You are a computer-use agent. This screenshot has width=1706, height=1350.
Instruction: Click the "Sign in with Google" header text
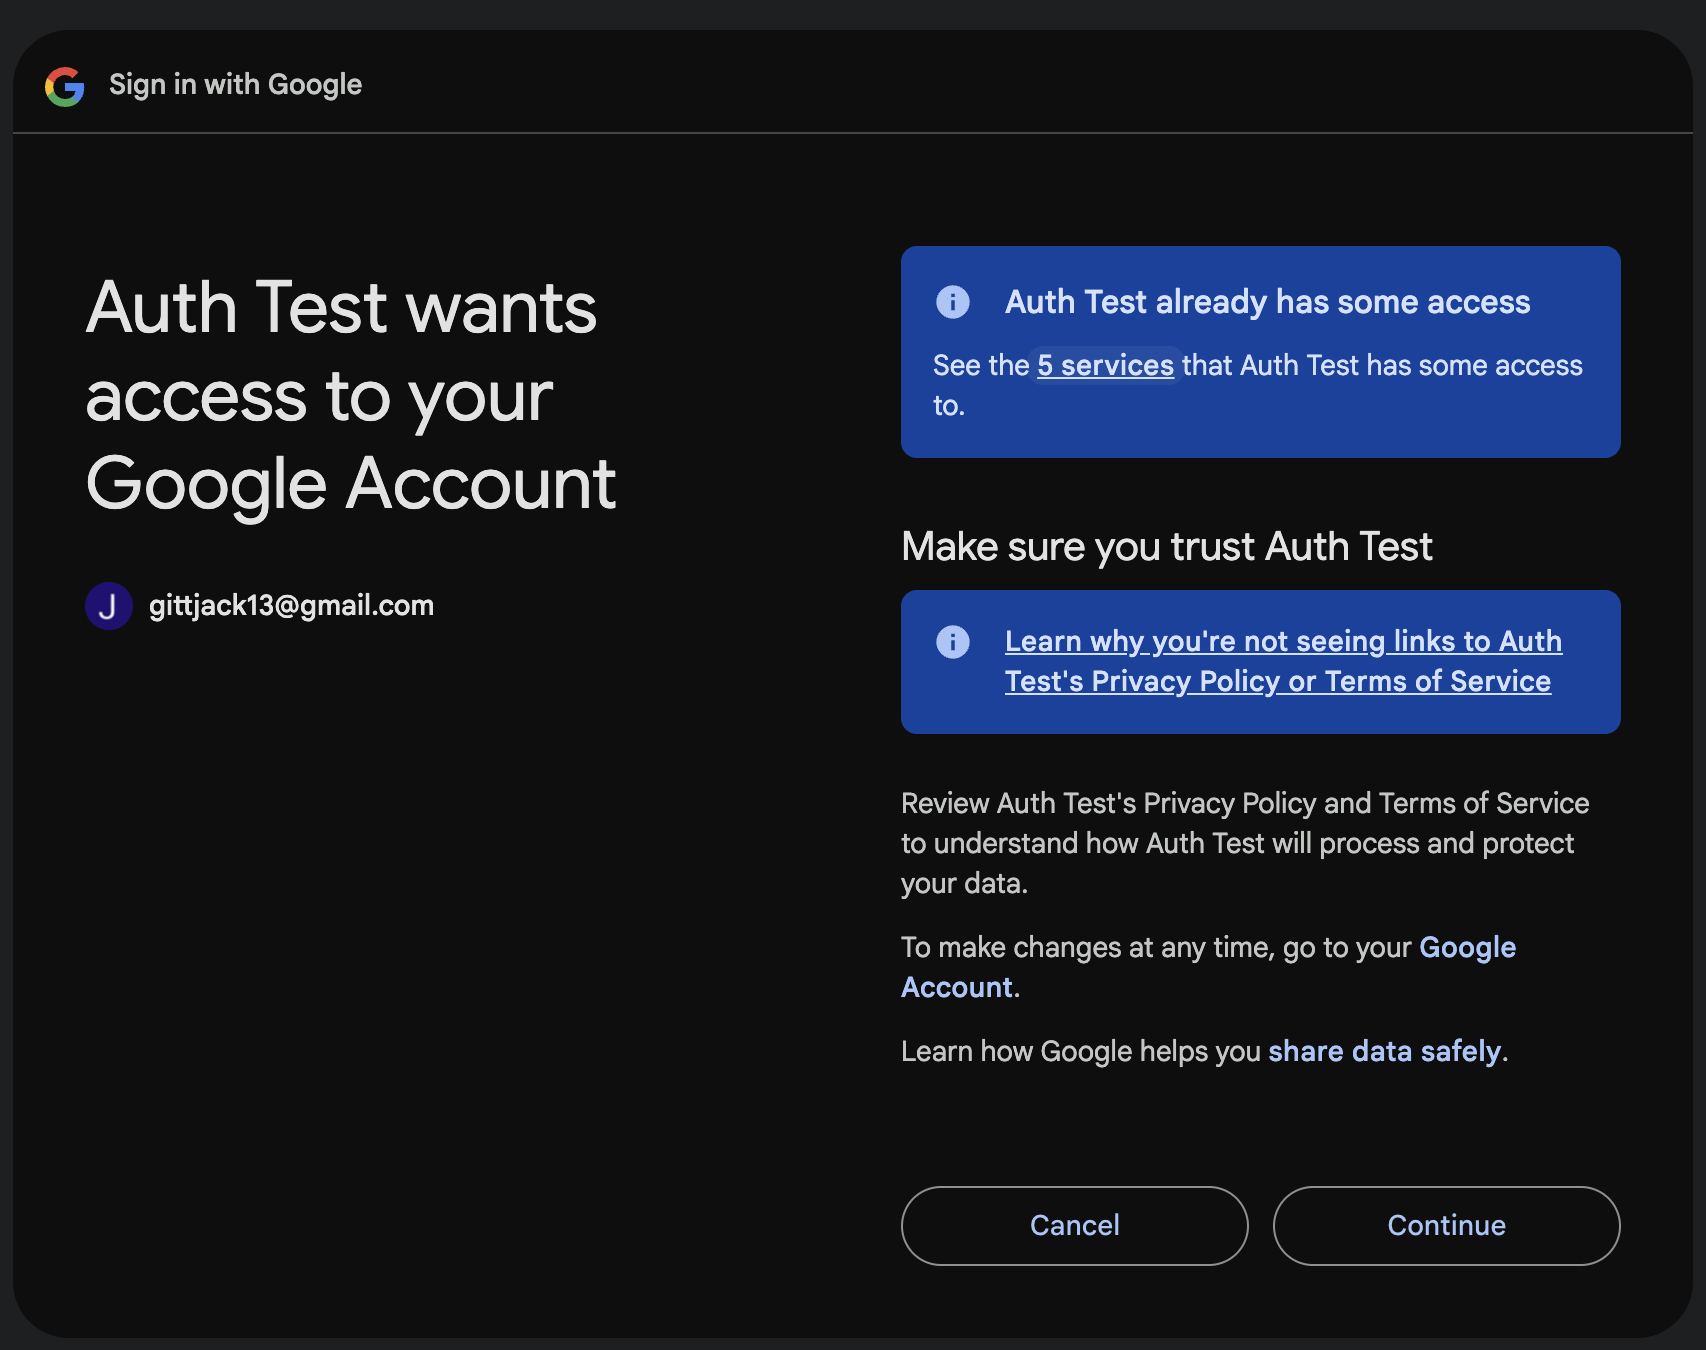click(x=235, y=85)
